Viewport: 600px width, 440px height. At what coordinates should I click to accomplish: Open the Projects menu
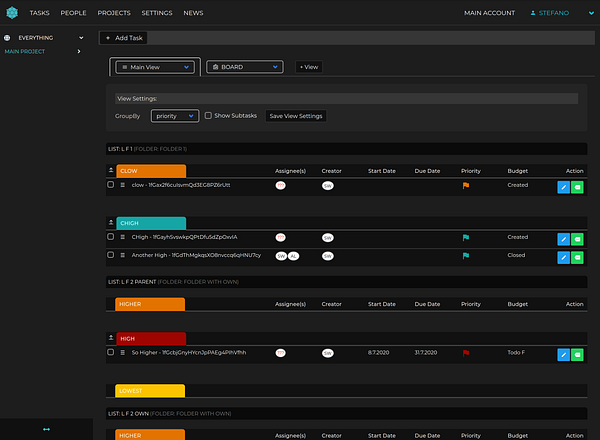[x=114, y=13]
